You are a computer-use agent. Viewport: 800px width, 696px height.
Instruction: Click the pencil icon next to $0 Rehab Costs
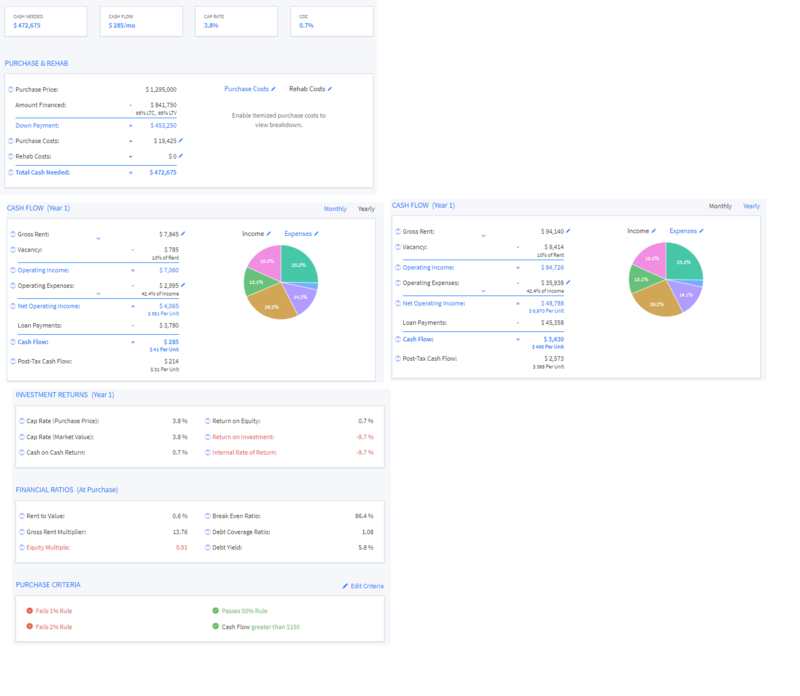point(181,156)
